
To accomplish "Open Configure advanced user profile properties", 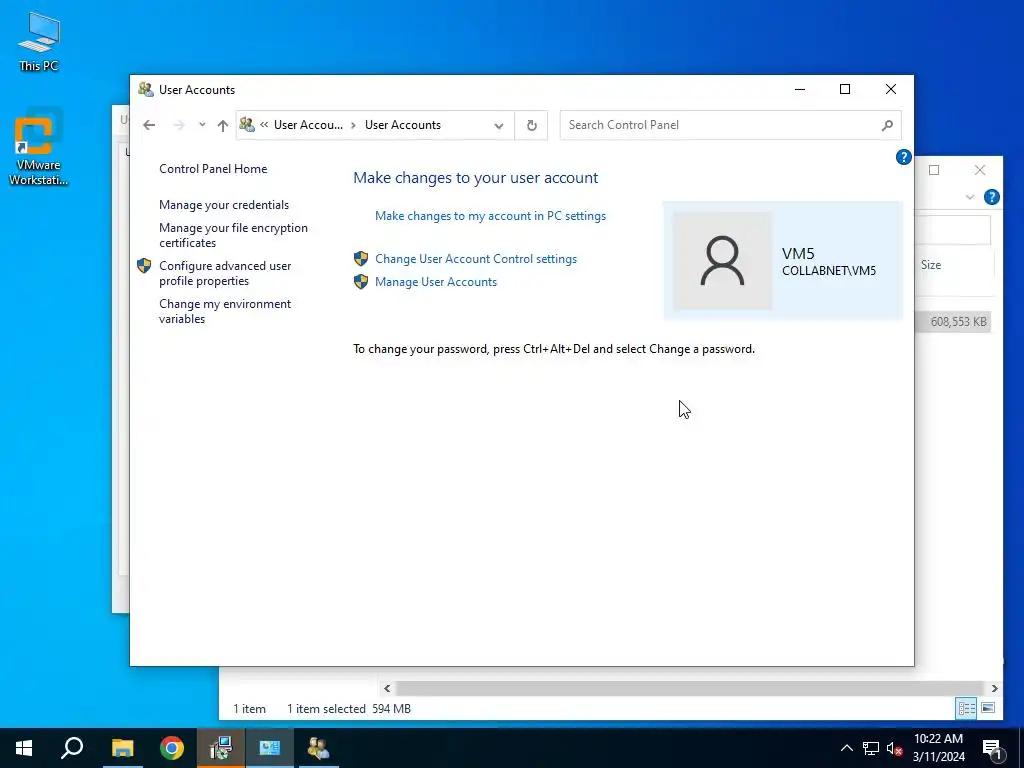I will pyautogui.click(x=225, y=273).
